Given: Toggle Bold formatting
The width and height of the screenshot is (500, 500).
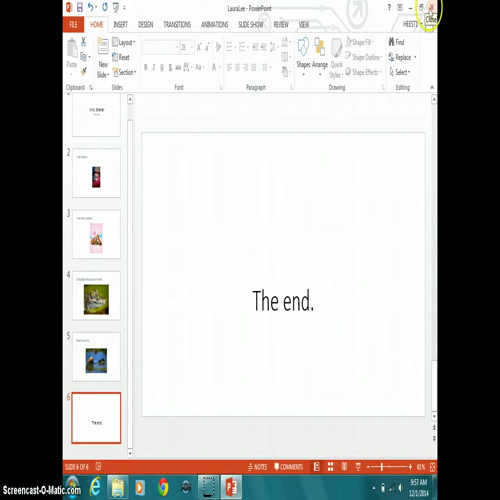Looking at the screenshot, I should [146, 67].
